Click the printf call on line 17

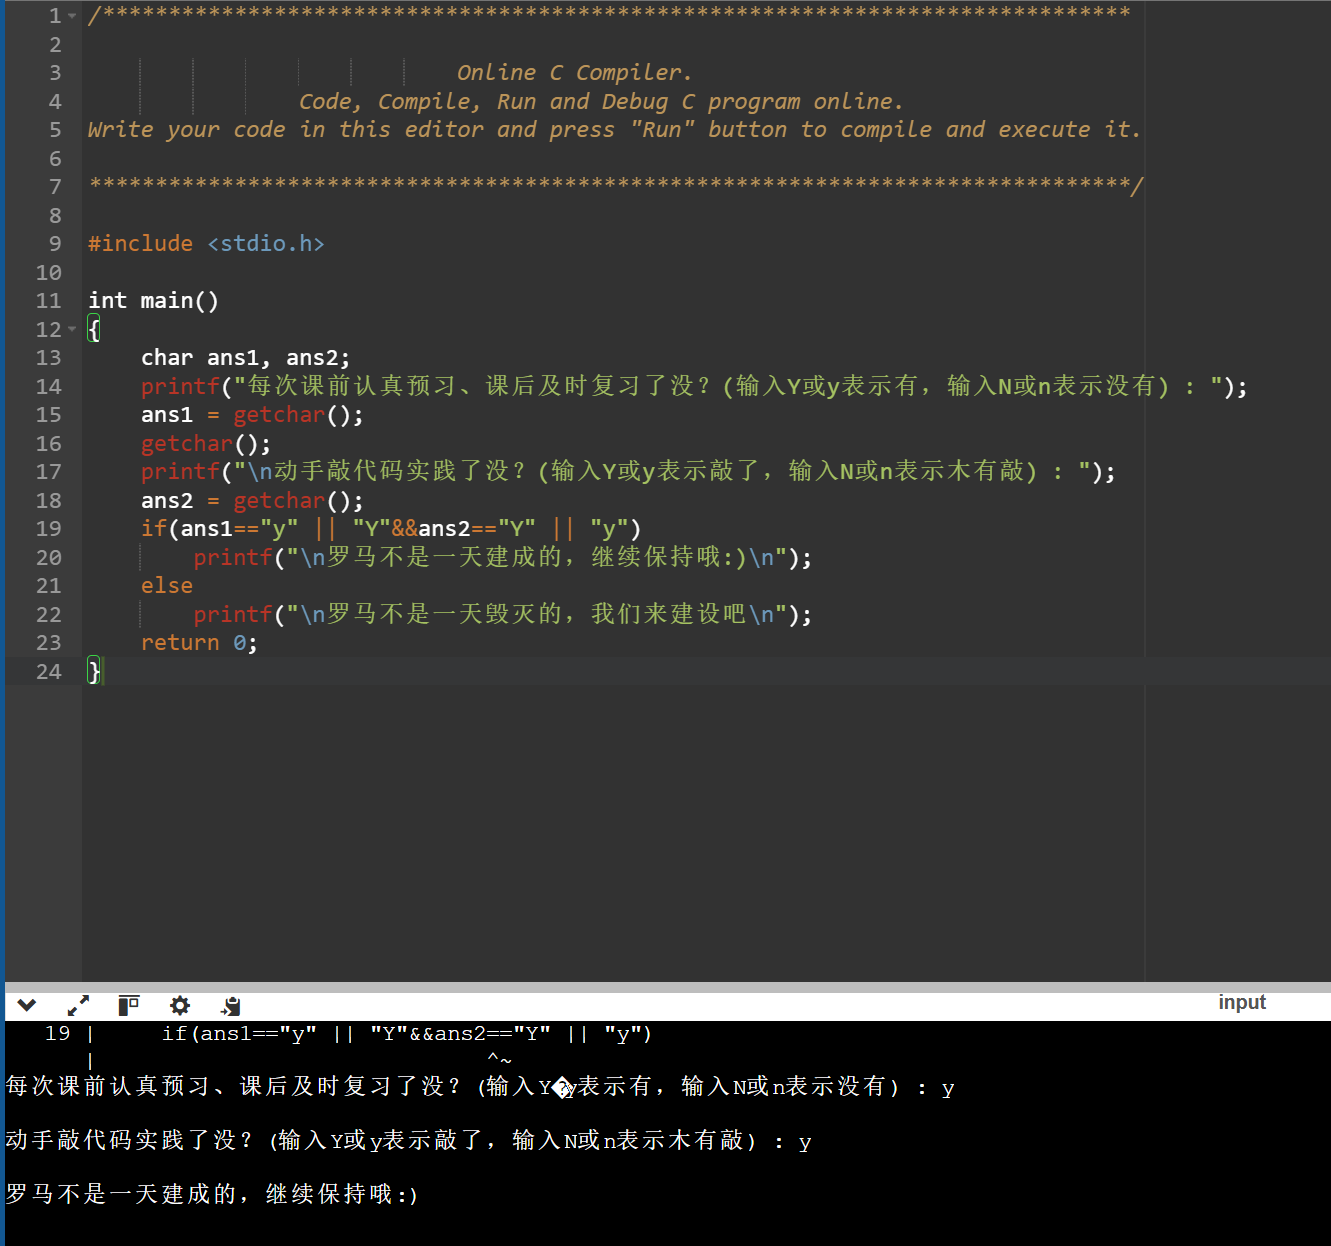tap(628, 472)
